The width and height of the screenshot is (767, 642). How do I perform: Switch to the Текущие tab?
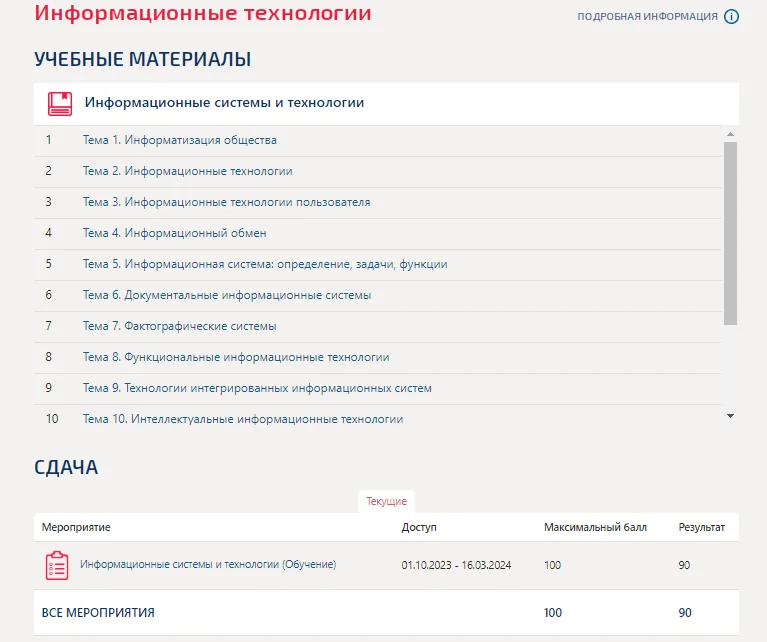pos(386,501)
